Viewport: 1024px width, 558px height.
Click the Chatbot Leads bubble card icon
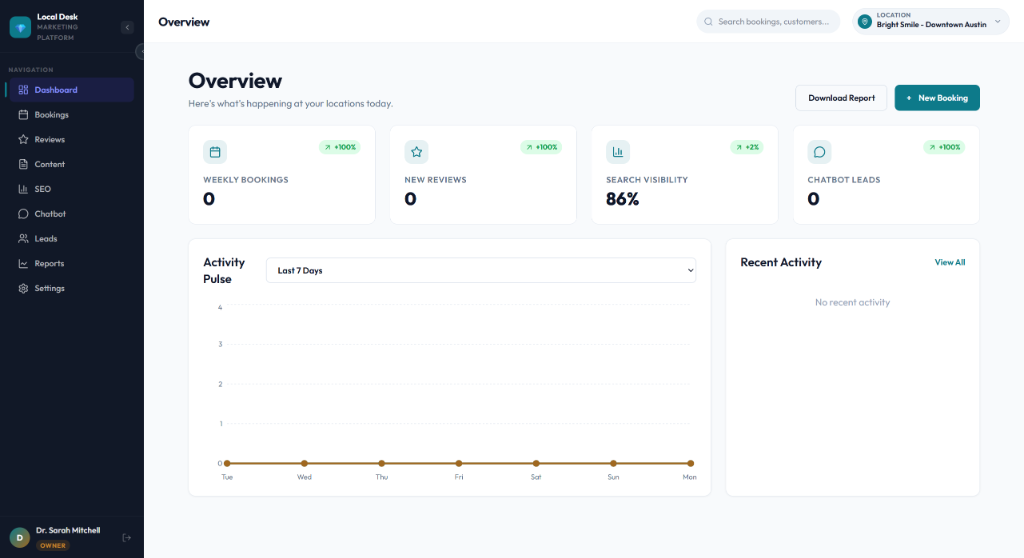tap(820, 152)
